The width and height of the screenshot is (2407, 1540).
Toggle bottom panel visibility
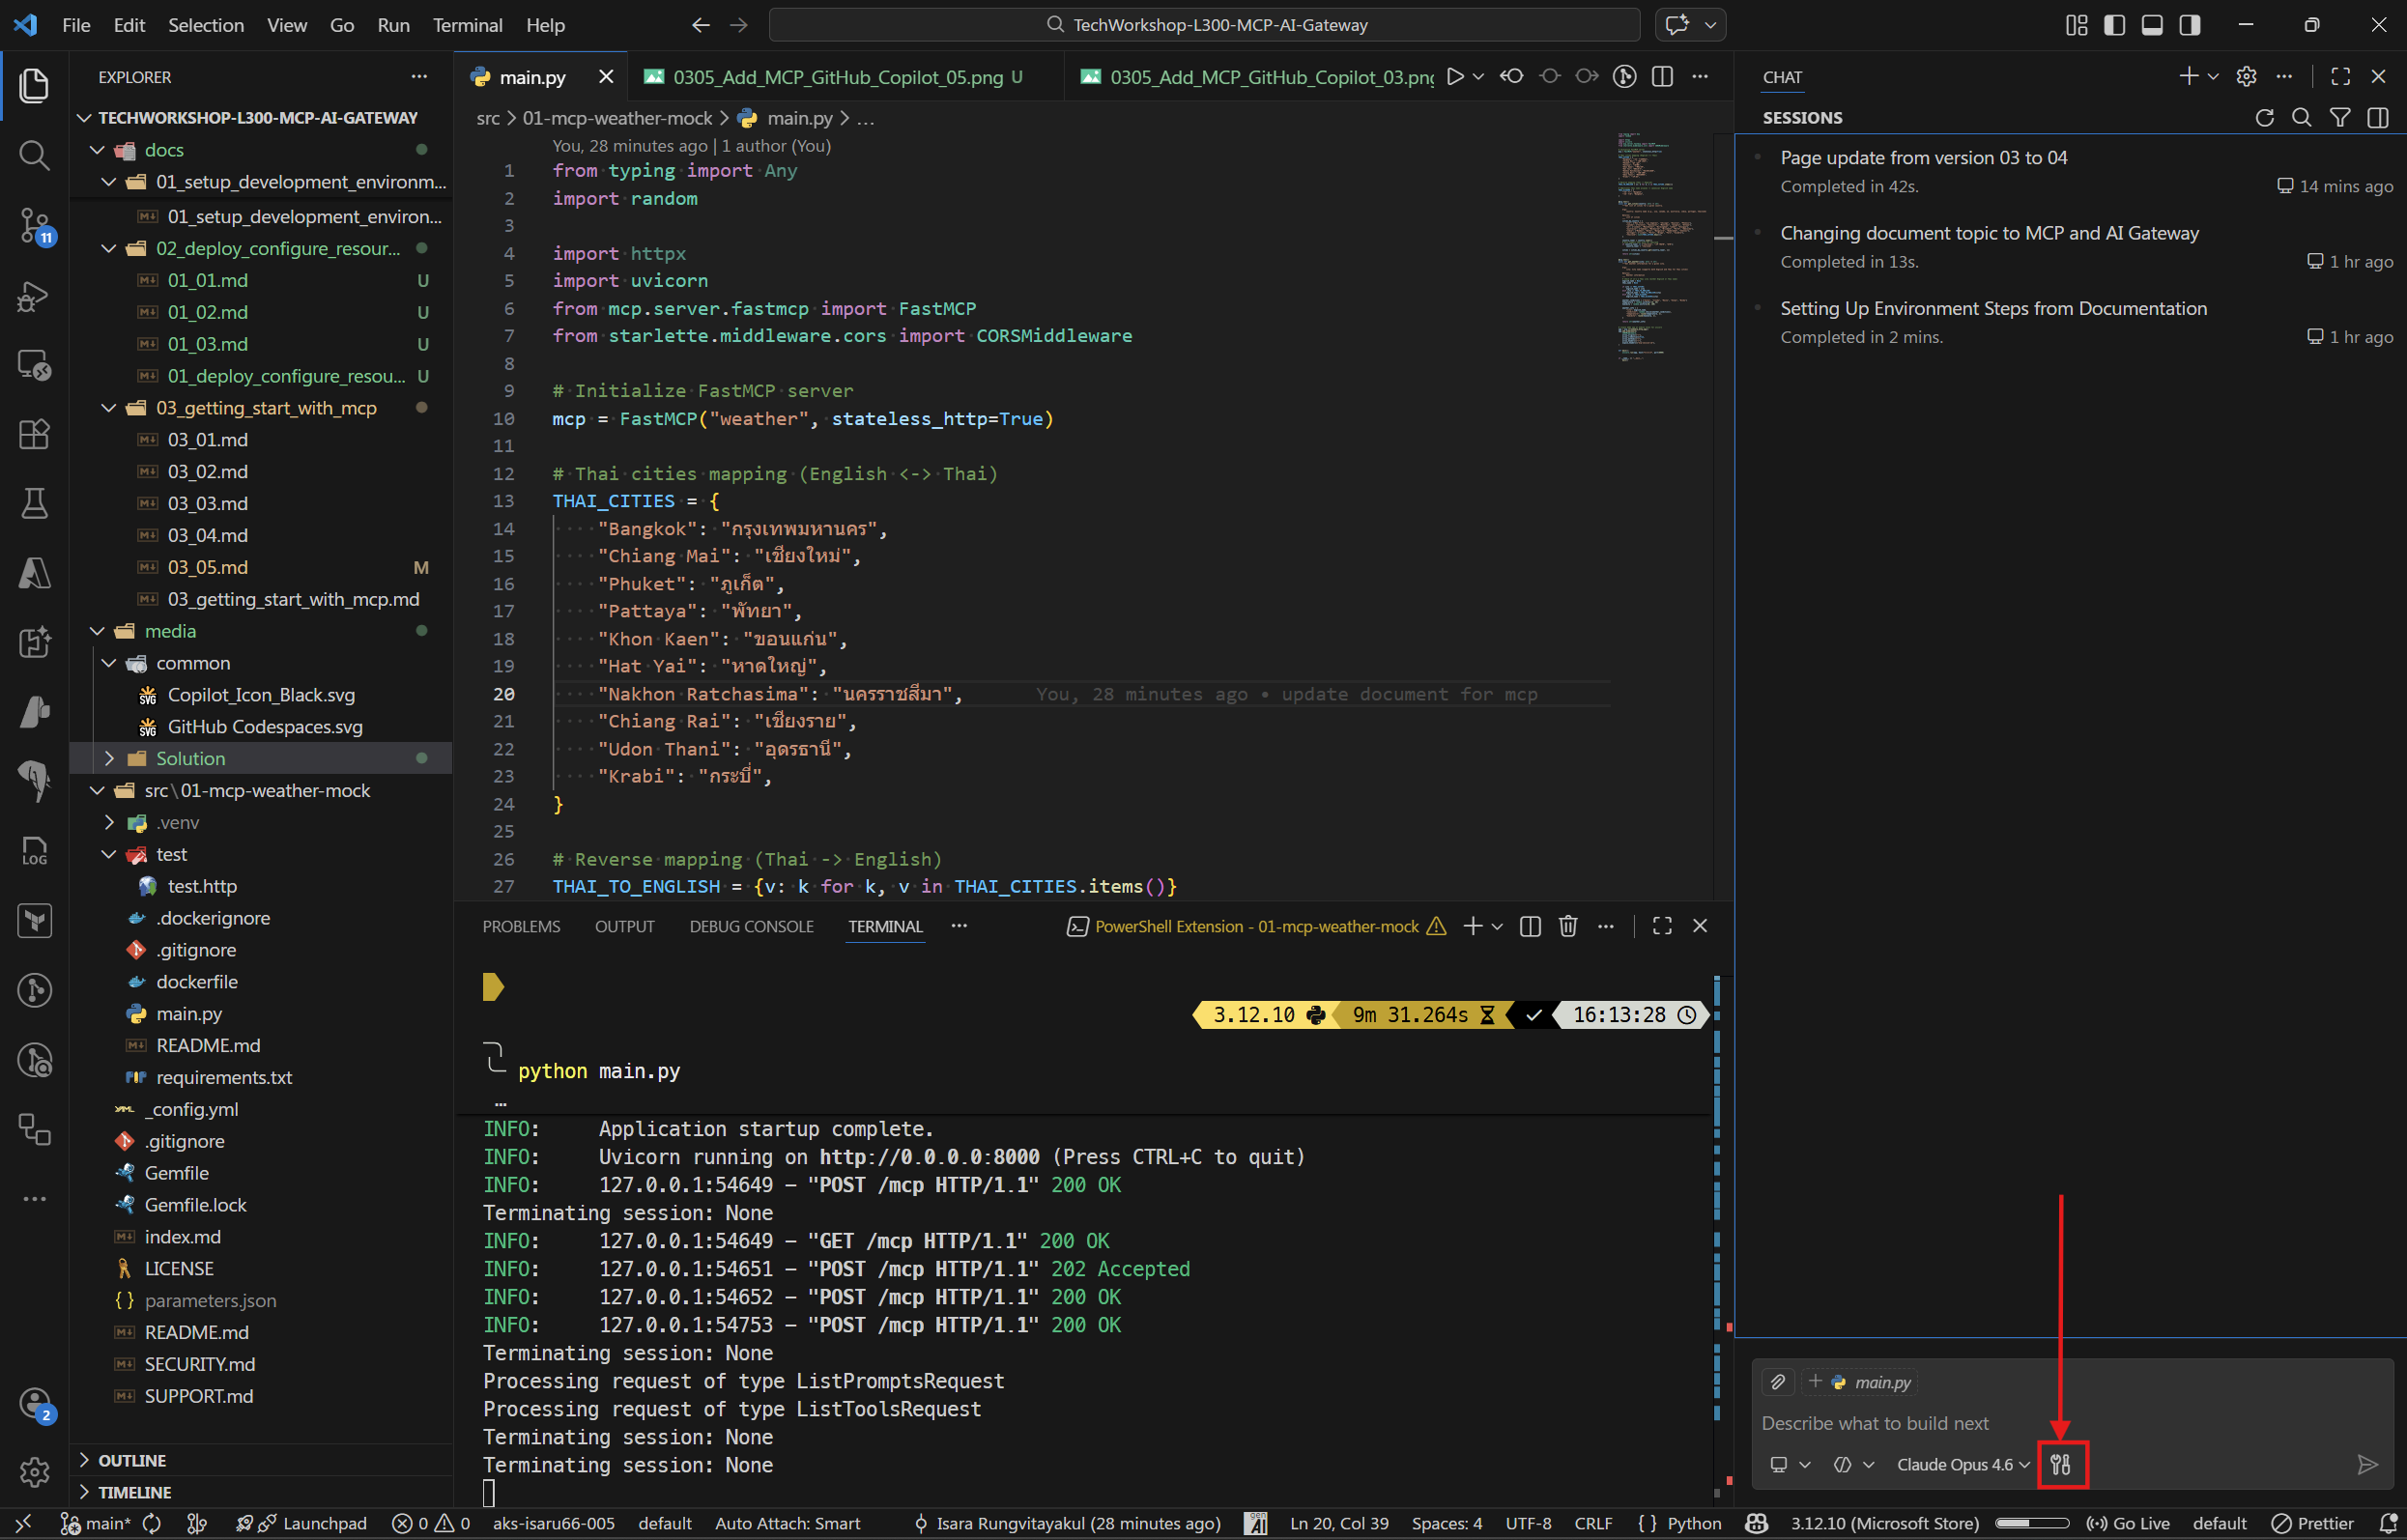click(x=2153, y=25)
